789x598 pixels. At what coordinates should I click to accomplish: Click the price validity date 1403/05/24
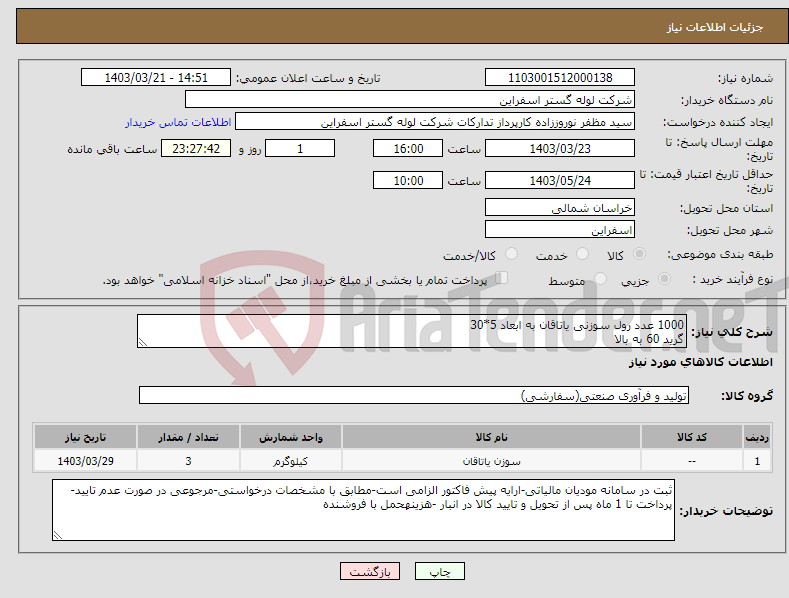pyautogui.click(x=560, y=180)
